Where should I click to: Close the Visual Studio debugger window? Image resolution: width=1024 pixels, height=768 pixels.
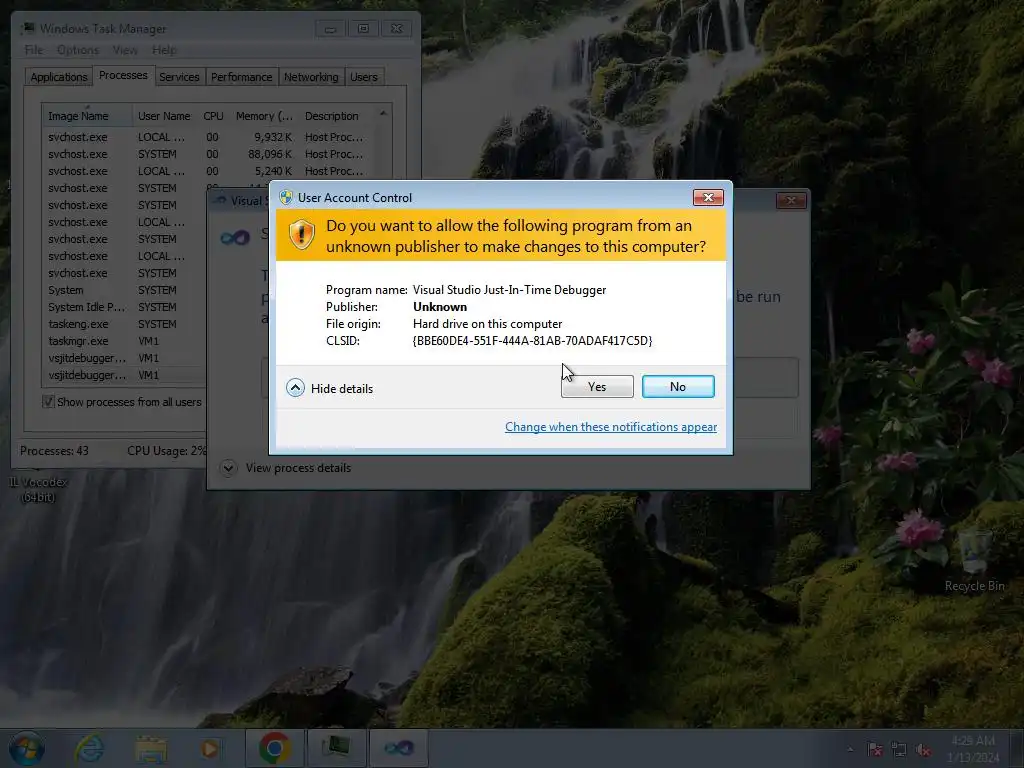point(791,200)
